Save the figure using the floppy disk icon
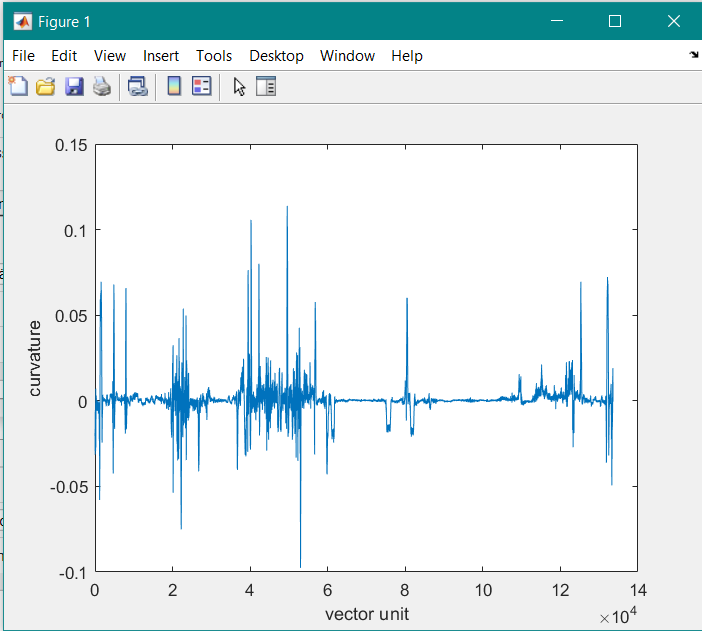This screenshot has height=631, width=702. 74,86
